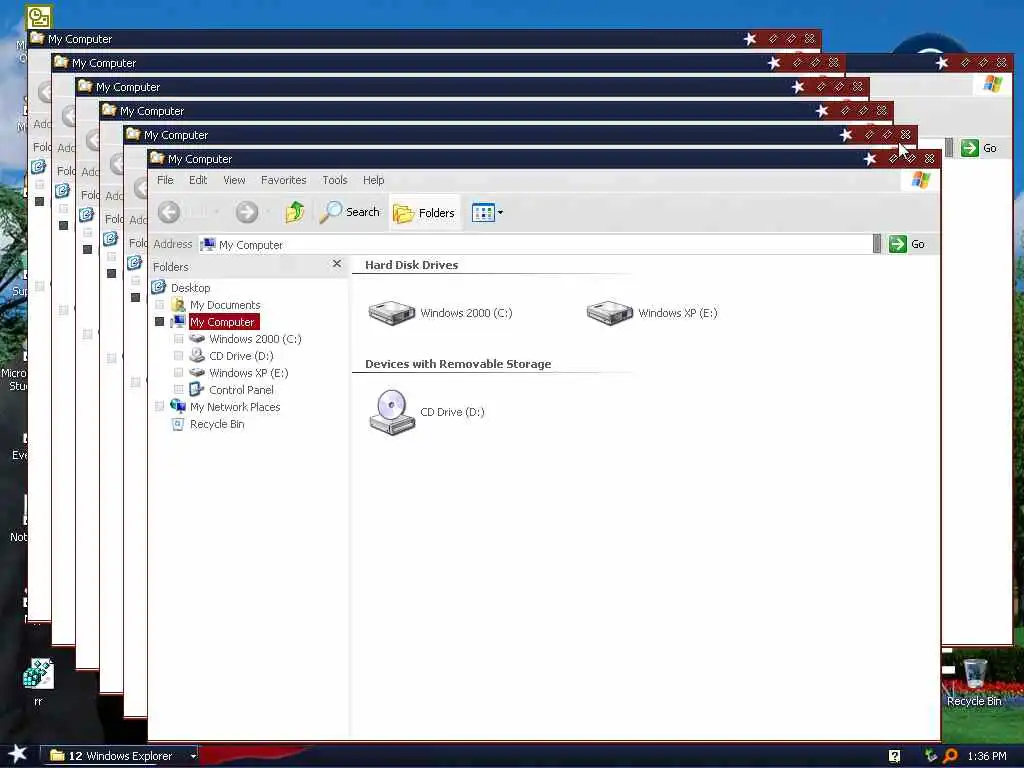Screen dimensions: 1024x768
Task: Collapse the My Computer tree node
Action: click(159, 321)
